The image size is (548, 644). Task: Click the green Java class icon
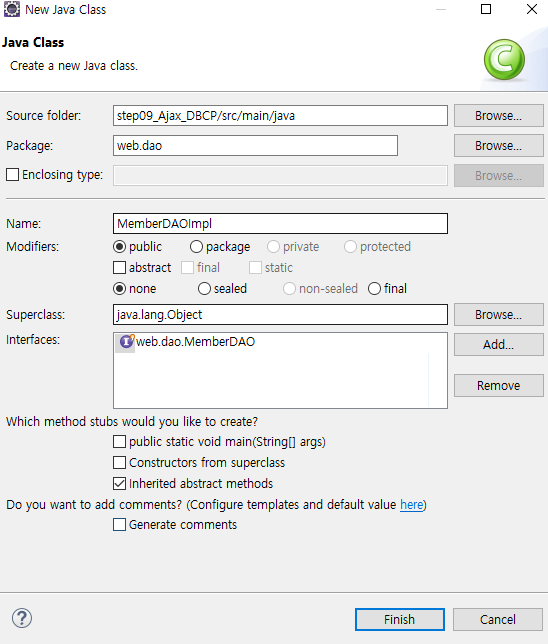coord(504,60)
